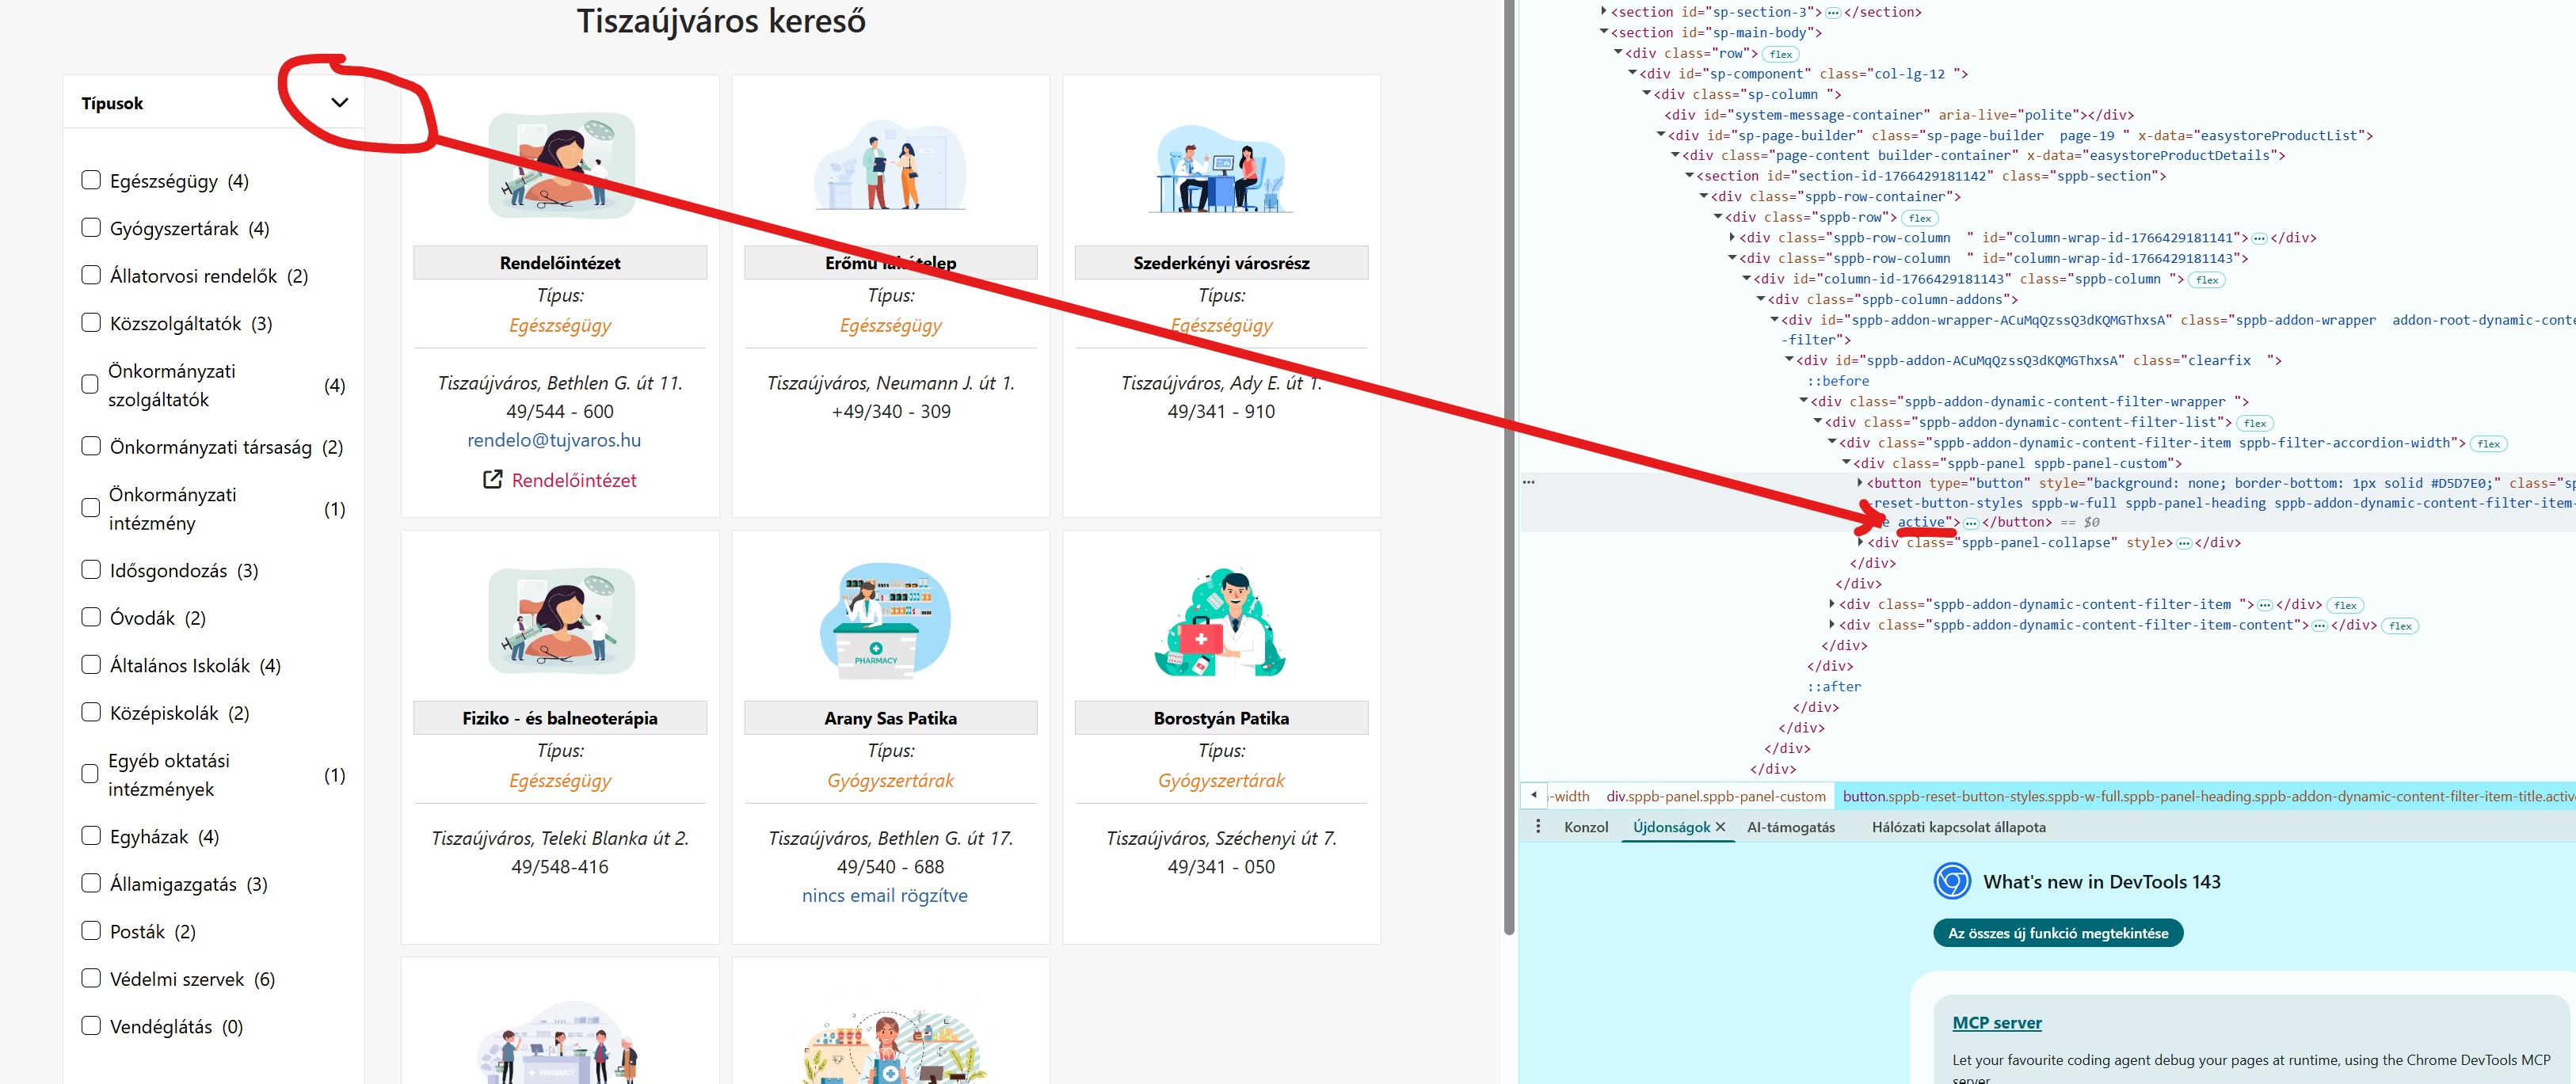Click the flex badge on sppb-addon-dynamic-content-filter-list
This screenshot has width=2576, height=1084.
[2254, 423]
